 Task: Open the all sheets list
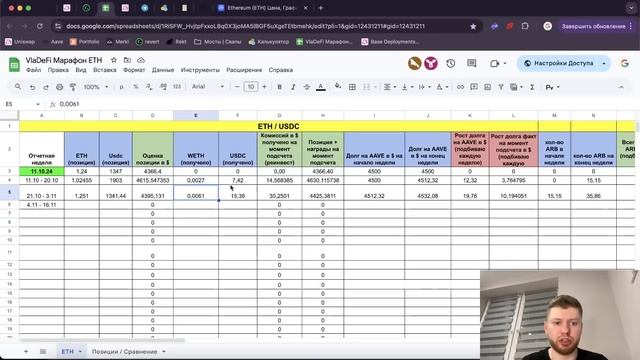(x=43, y=351)
